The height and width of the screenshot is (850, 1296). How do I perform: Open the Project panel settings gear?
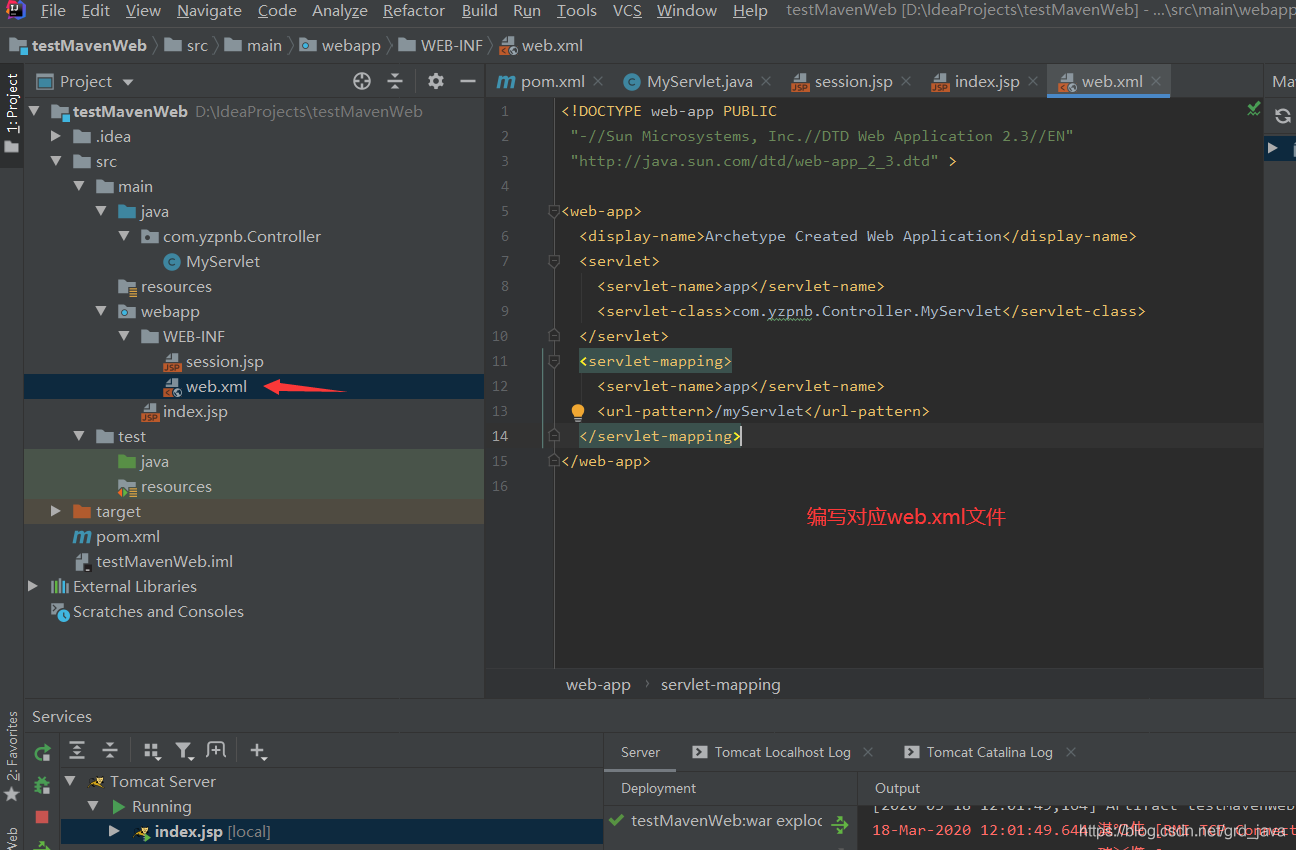pos(435,81)
